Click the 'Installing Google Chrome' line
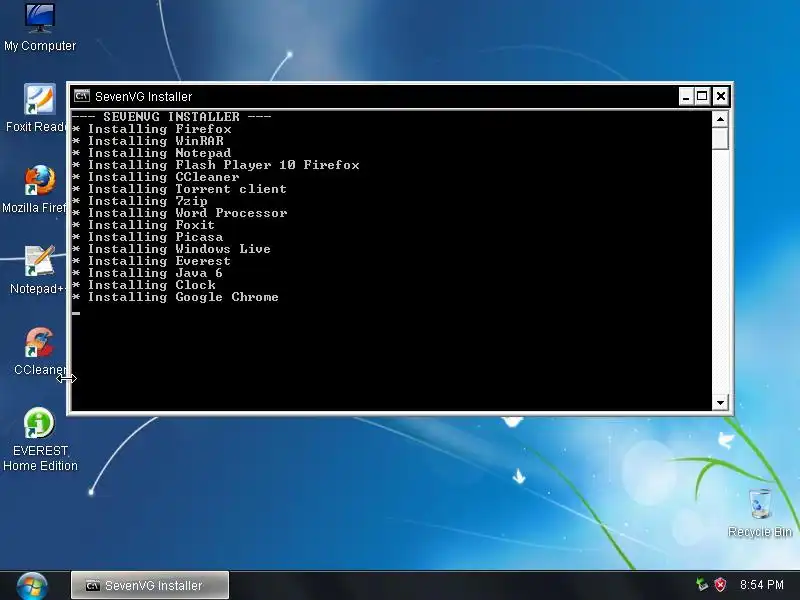This screenshot has width=800, height=600. click(x=176, y=297)
